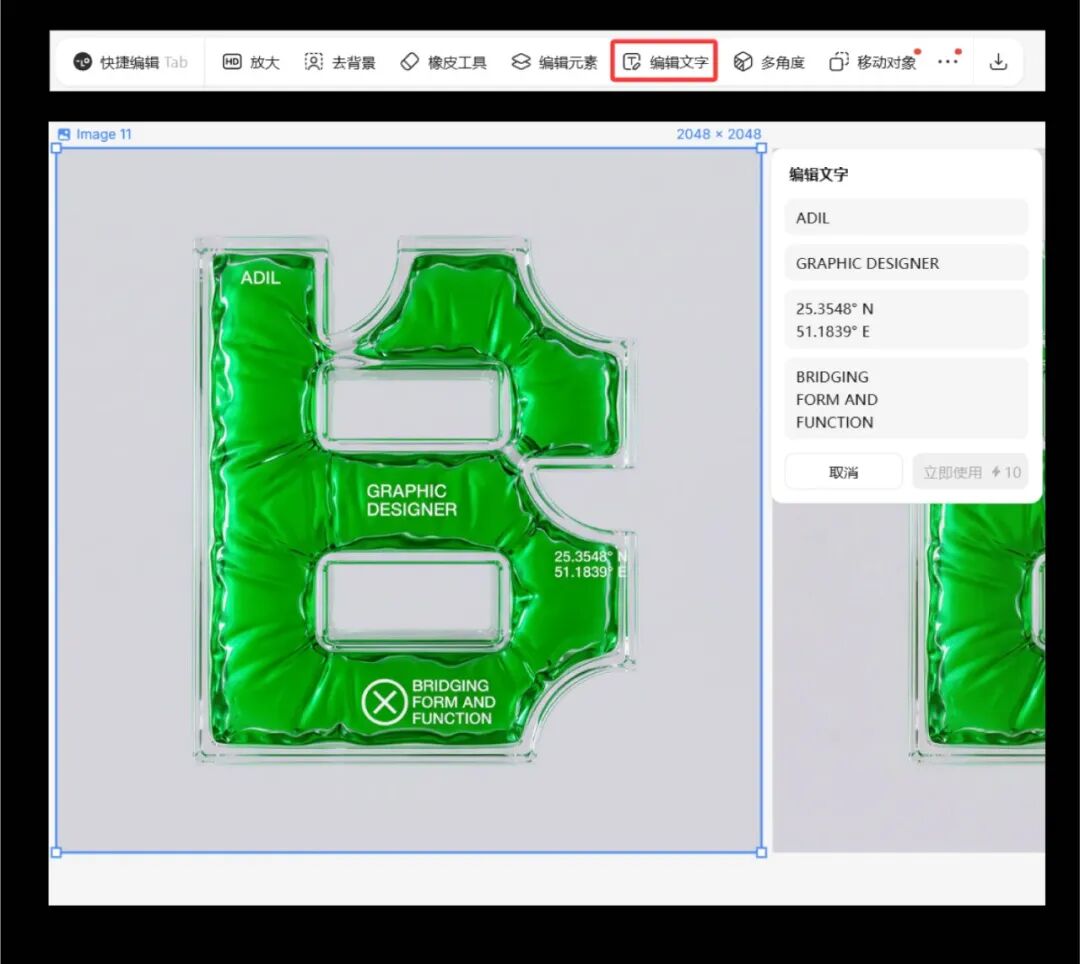The width and height of the screenshot is (1080, 964).
Task: Edit the GRAPHIC DESIGNER text field
Action: click(906, 263)
